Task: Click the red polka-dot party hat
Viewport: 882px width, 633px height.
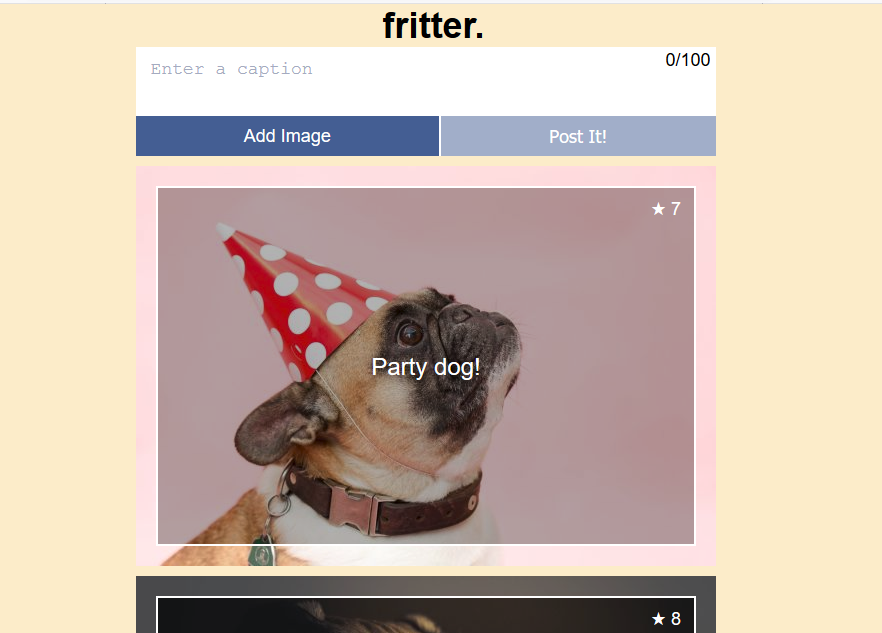Action: tap(304, 298)
